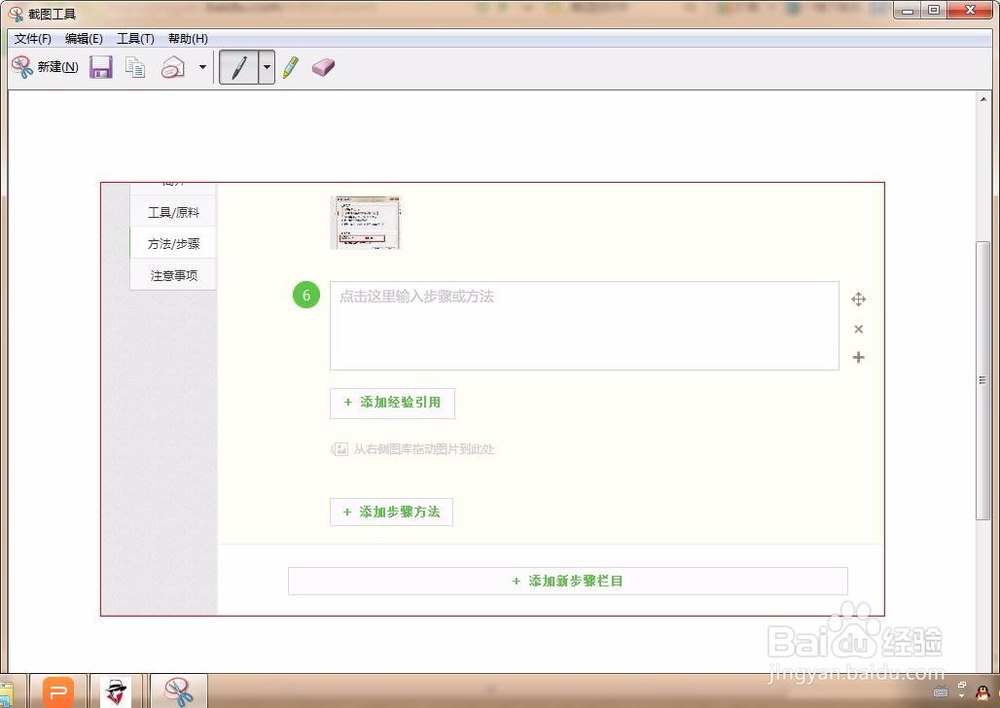Move step 6 using the arrows icon
This screenshot has height=708, width=1000.
858,299
